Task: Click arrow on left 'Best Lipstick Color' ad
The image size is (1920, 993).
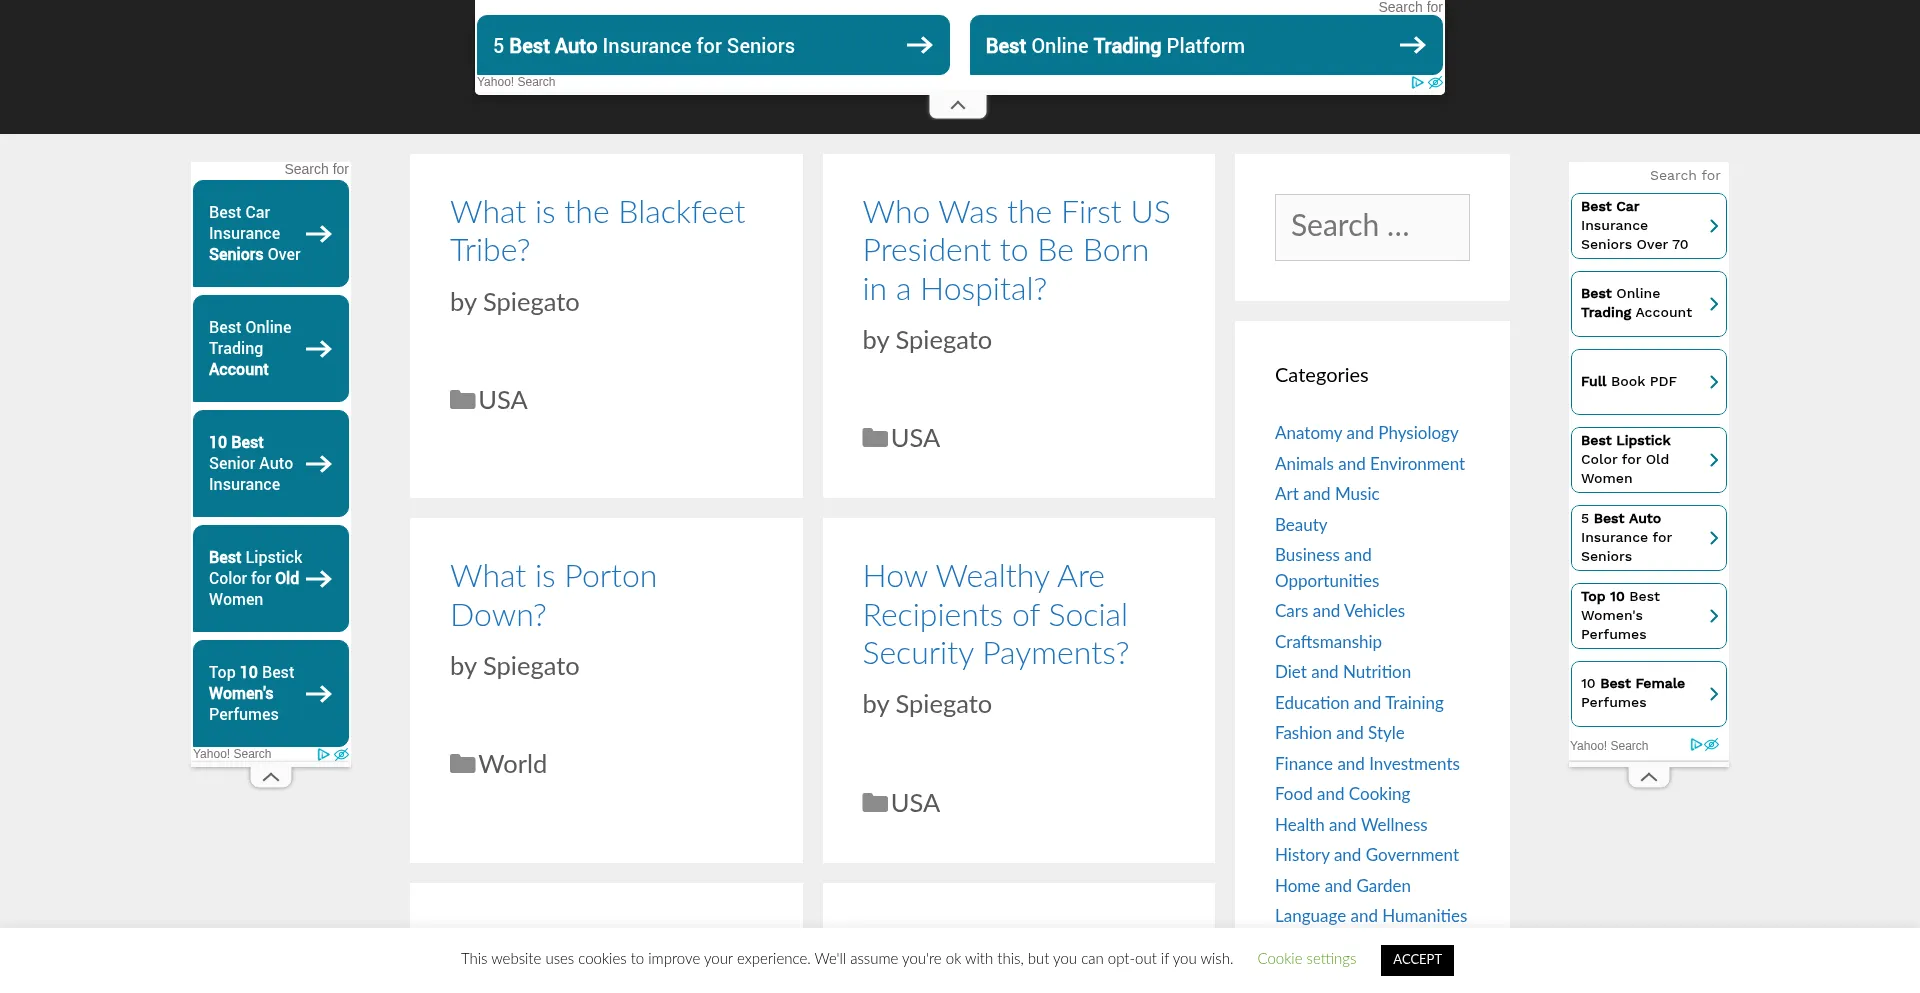Action: pyautogui.click(x=319, y=579)
